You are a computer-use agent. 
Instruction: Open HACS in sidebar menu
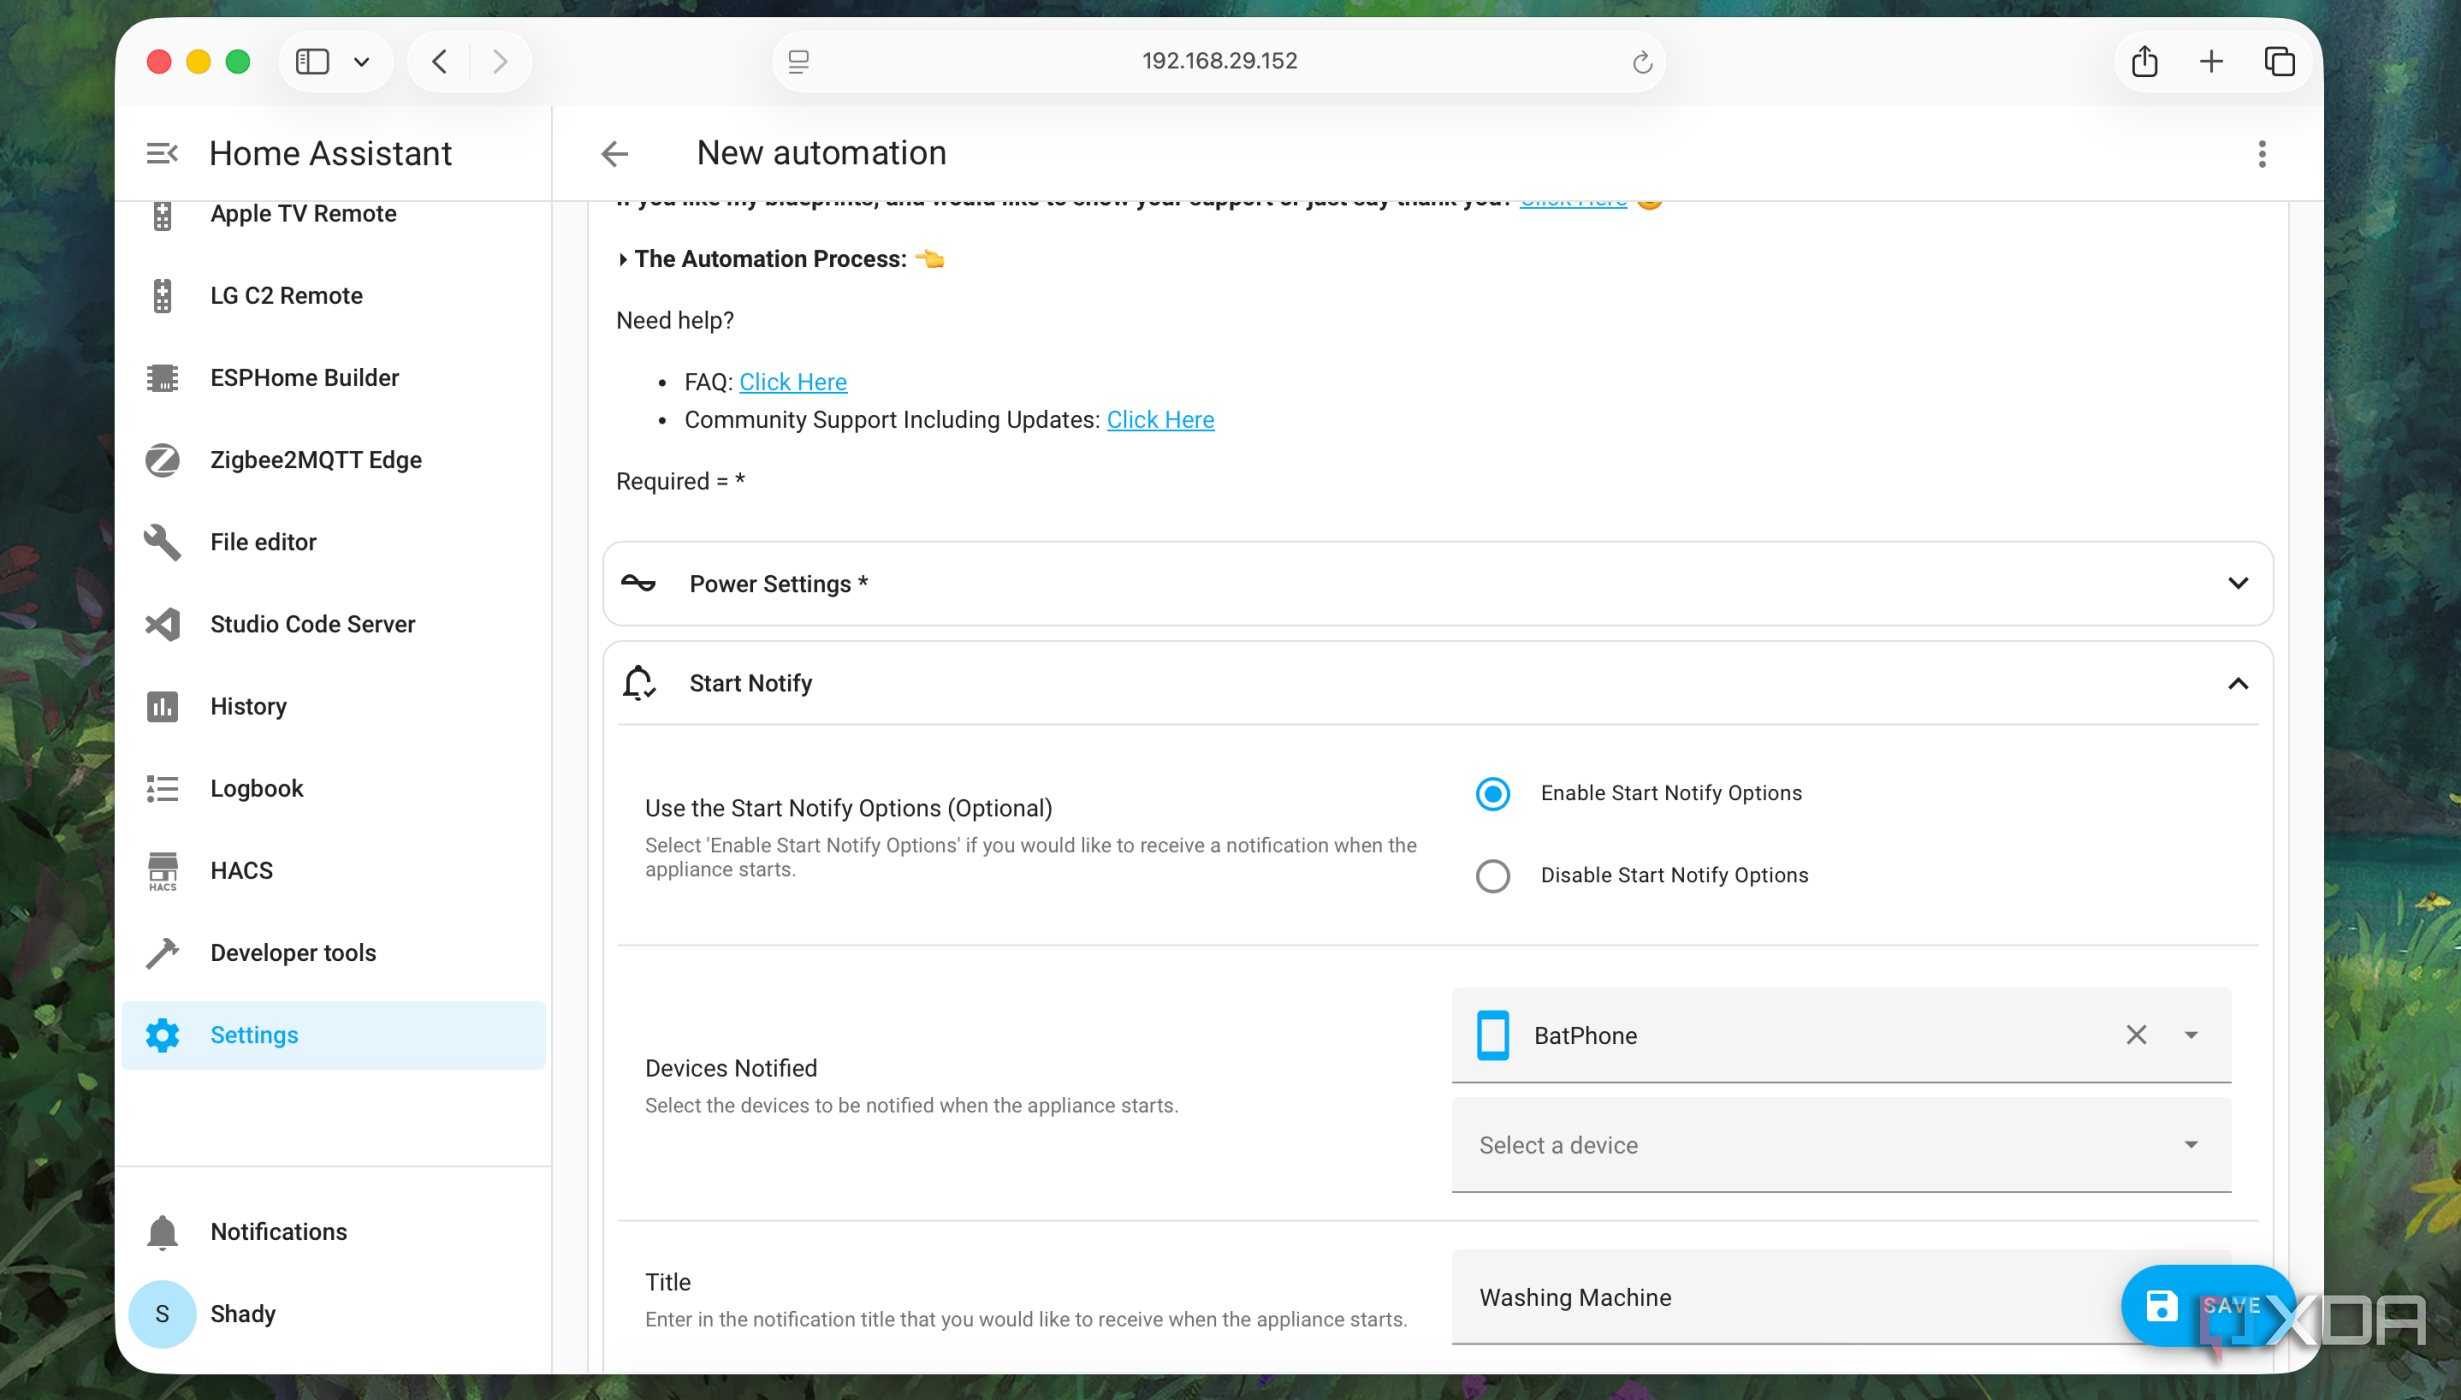[x=332, y=870]
